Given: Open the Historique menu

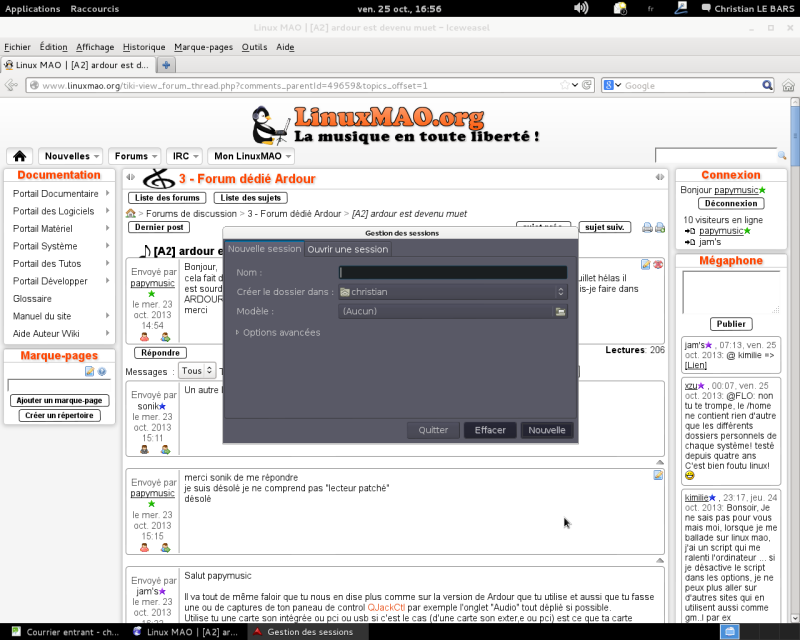Looking at the screenshot, I should click(144, 47).
